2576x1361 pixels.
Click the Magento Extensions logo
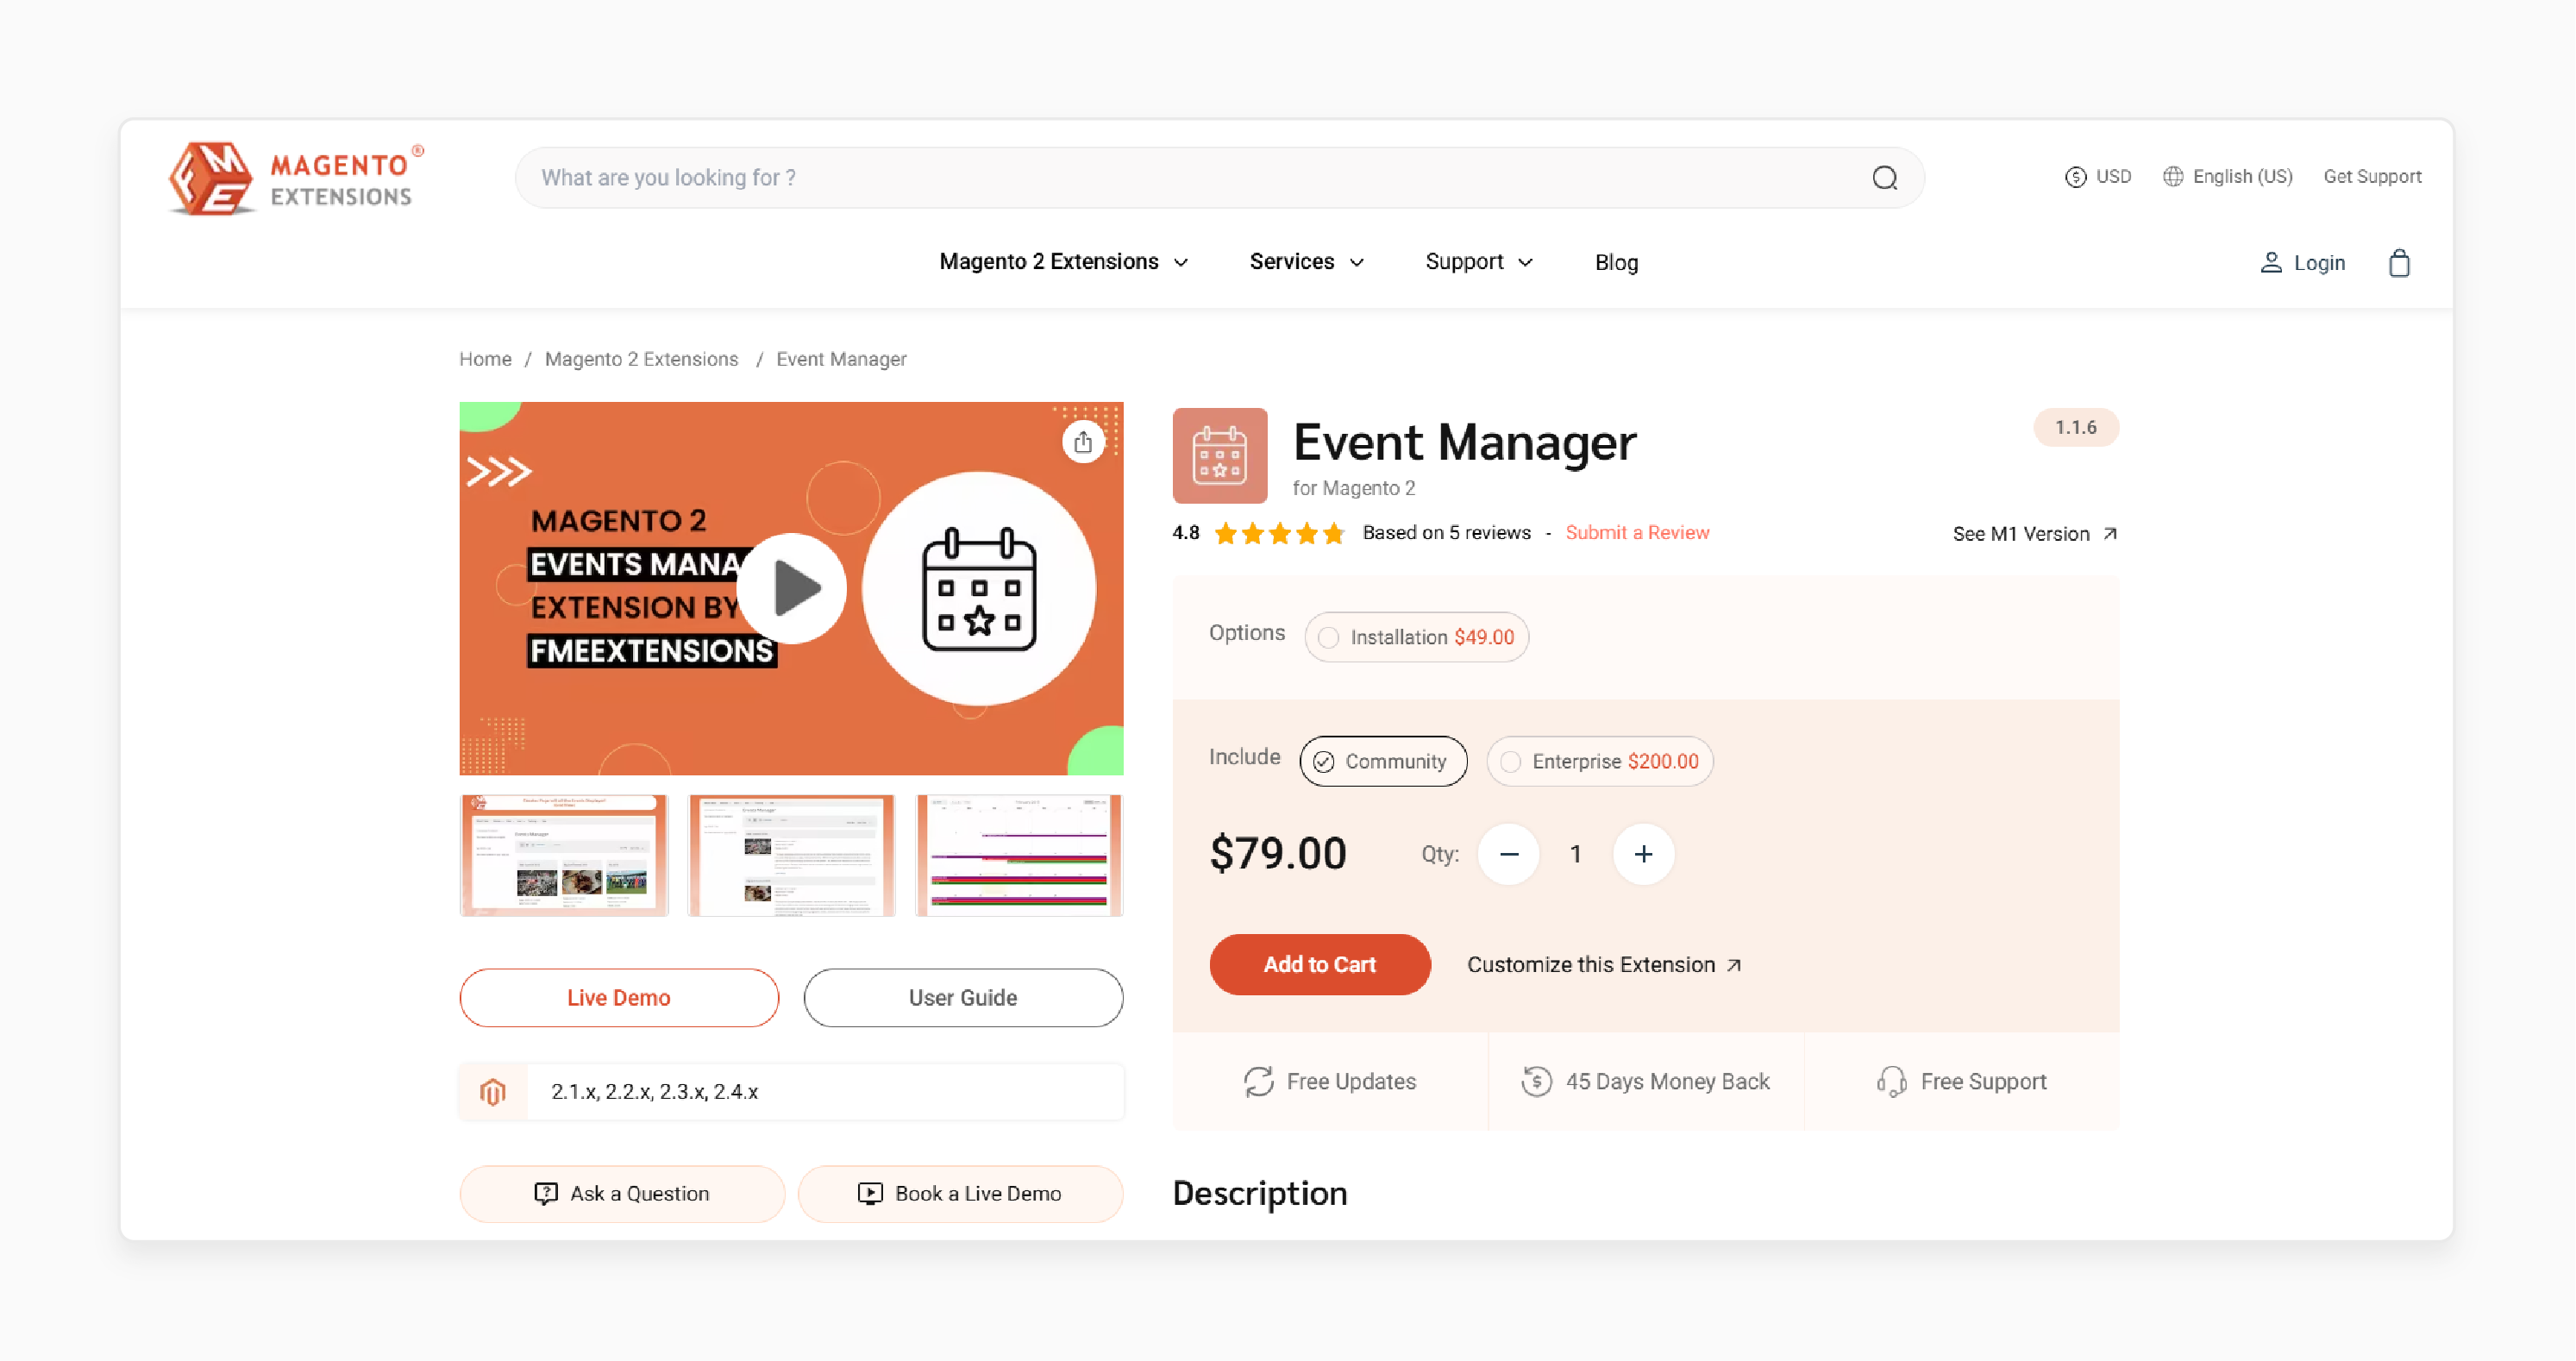pos(296,179)
